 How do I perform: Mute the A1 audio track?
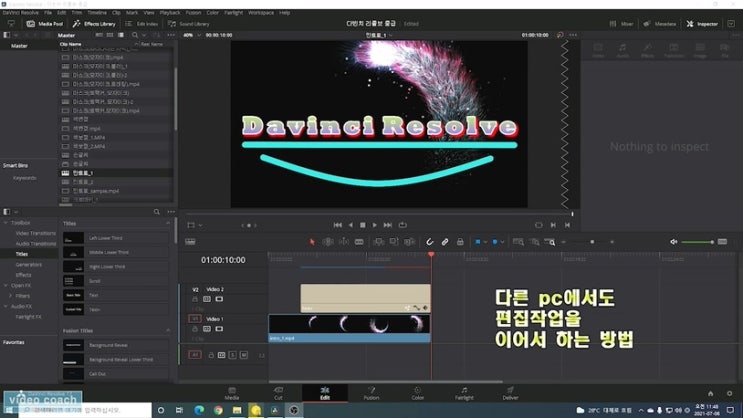244,355
